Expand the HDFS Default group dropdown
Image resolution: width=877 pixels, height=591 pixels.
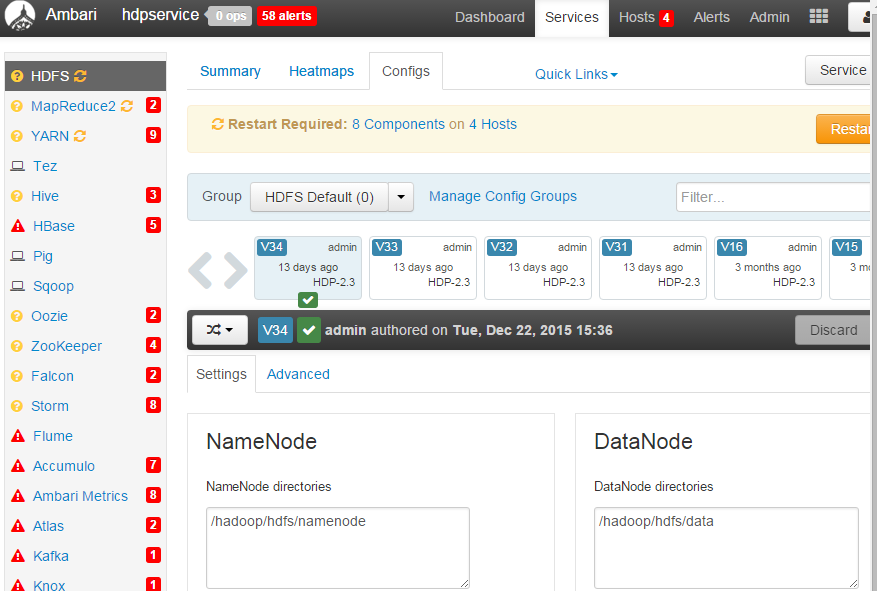click(401, 197)
